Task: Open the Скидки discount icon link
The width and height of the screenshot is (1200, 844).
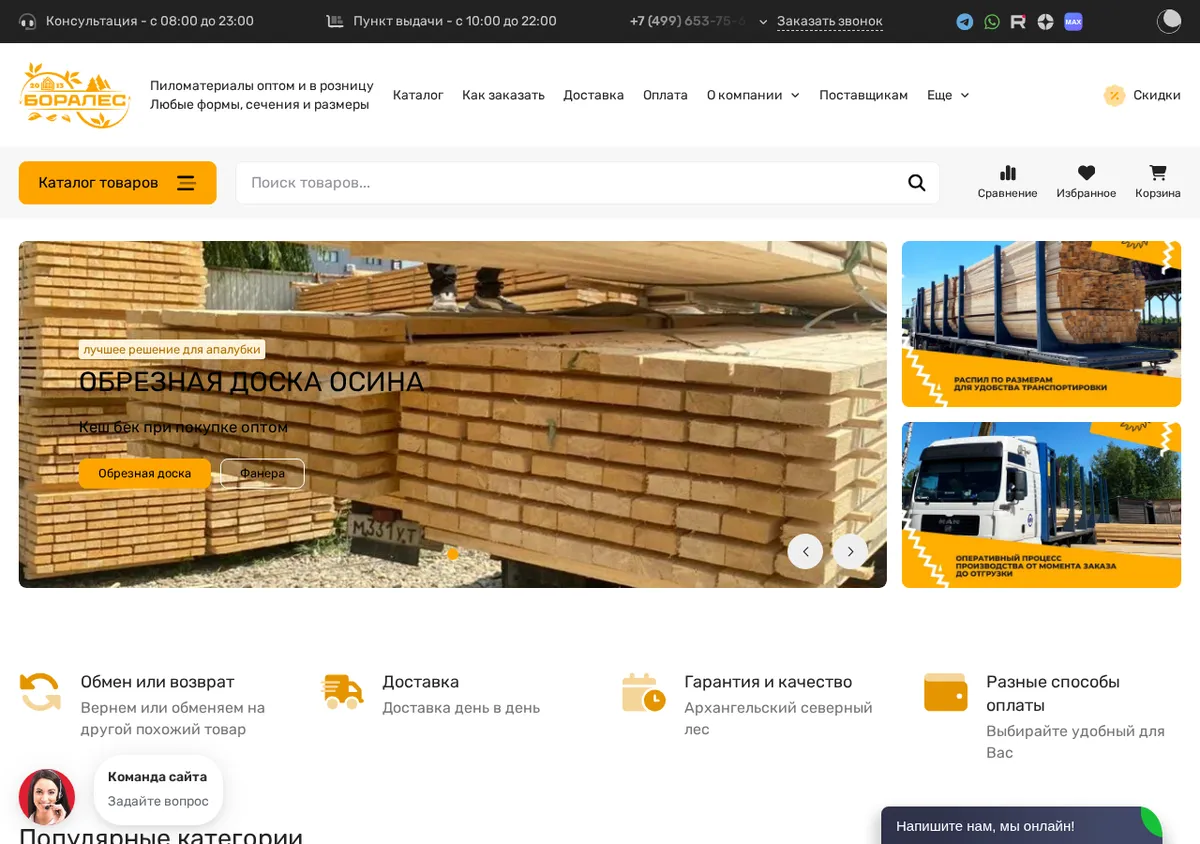Action: (x=1142, y=95)
